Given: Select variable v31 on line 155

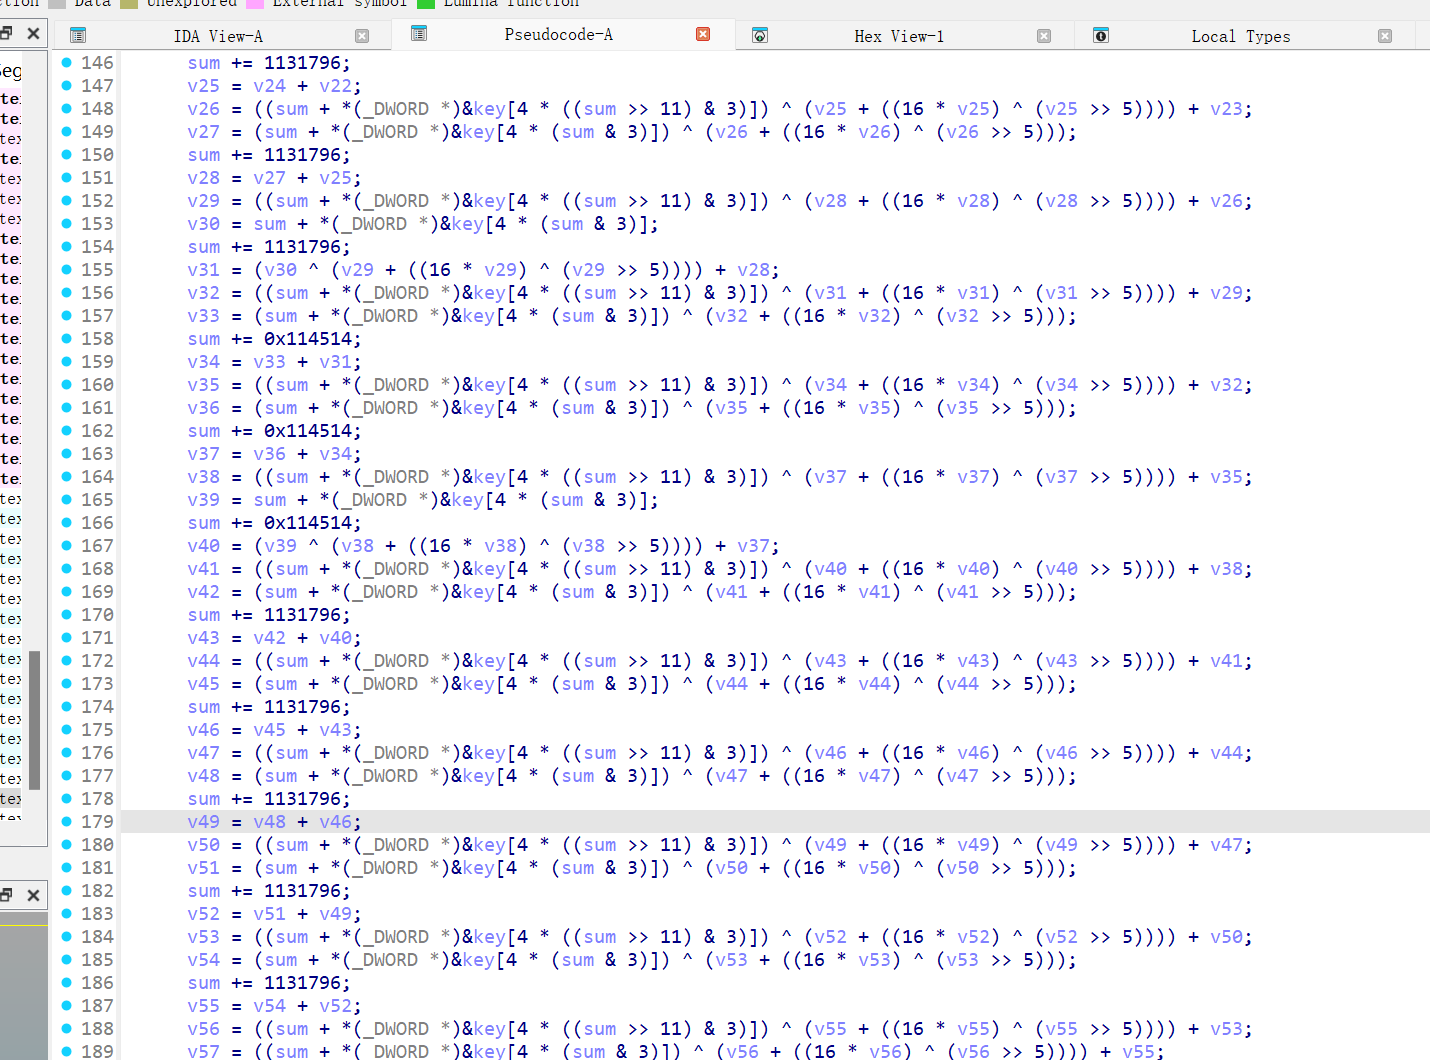Looking at the screenshot, I should (x=203, y=270).
